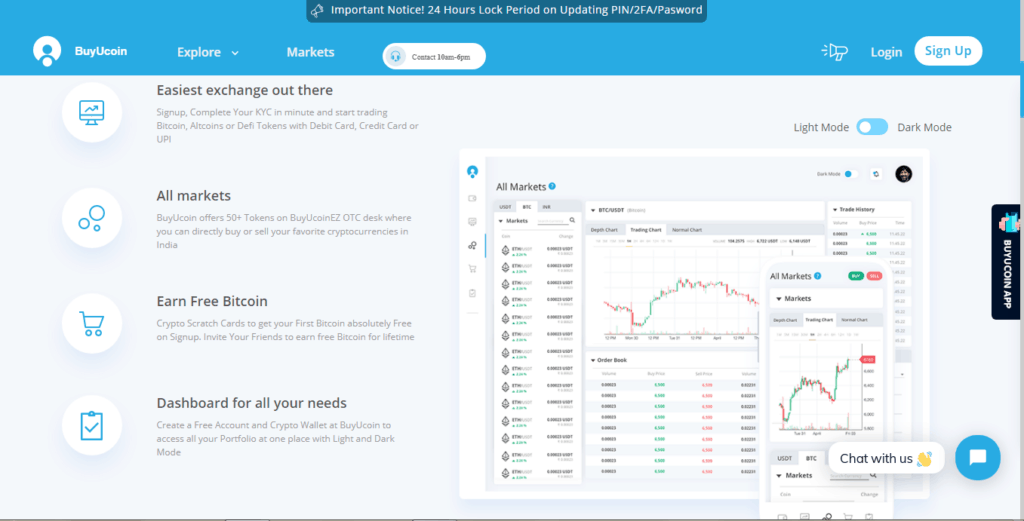Toggle the Dark Mode switch inside dashboard preview
The height and width of the screenshot is (521, 1024).
pos(850,174)
